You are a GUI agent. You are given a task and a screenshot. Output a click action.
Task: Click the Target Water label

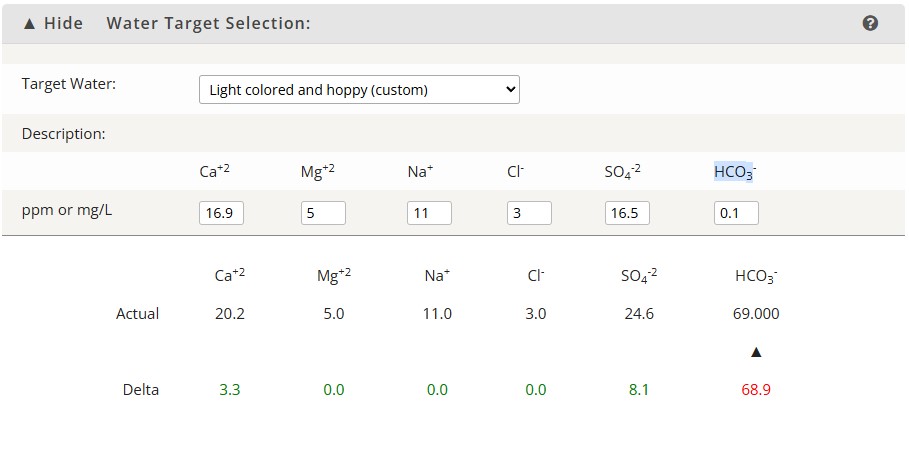click(x=69, y=83)
